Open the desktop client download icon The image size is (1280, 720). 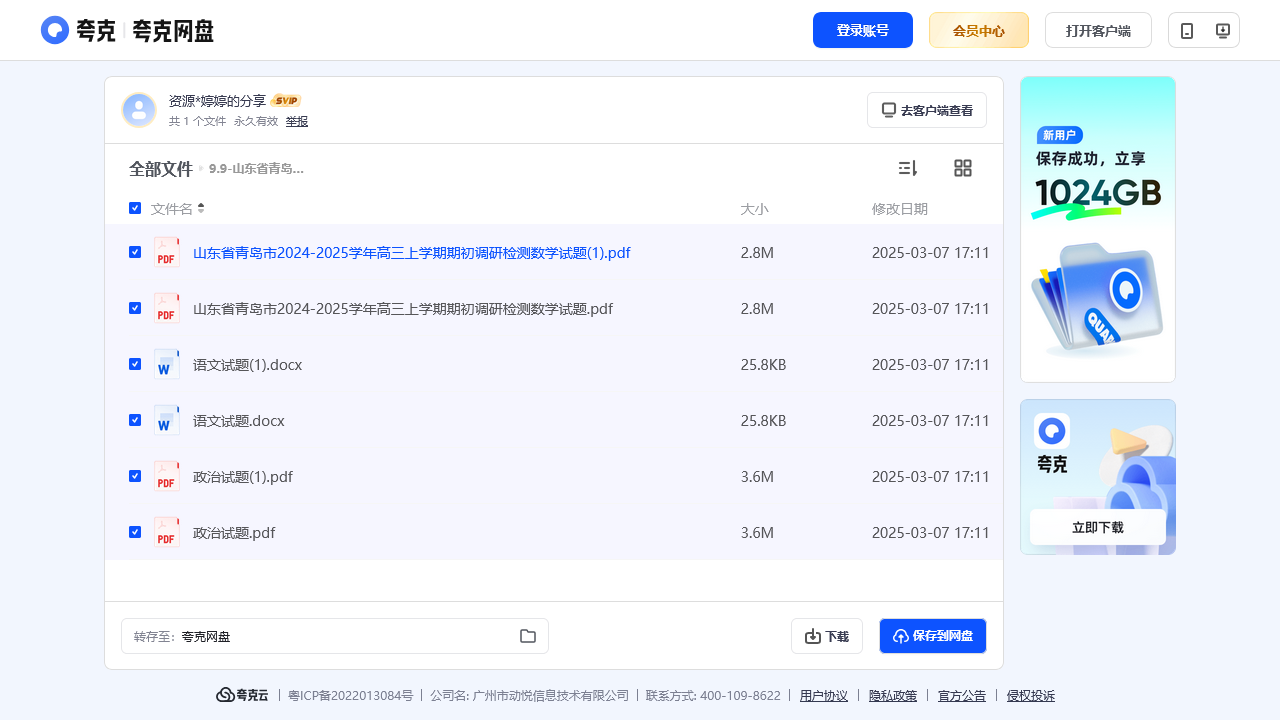[1222, 30]
